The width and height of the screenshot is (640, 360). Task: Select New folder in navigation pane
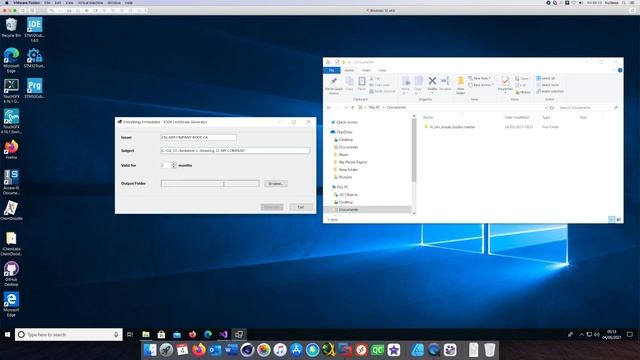point(348,170)
